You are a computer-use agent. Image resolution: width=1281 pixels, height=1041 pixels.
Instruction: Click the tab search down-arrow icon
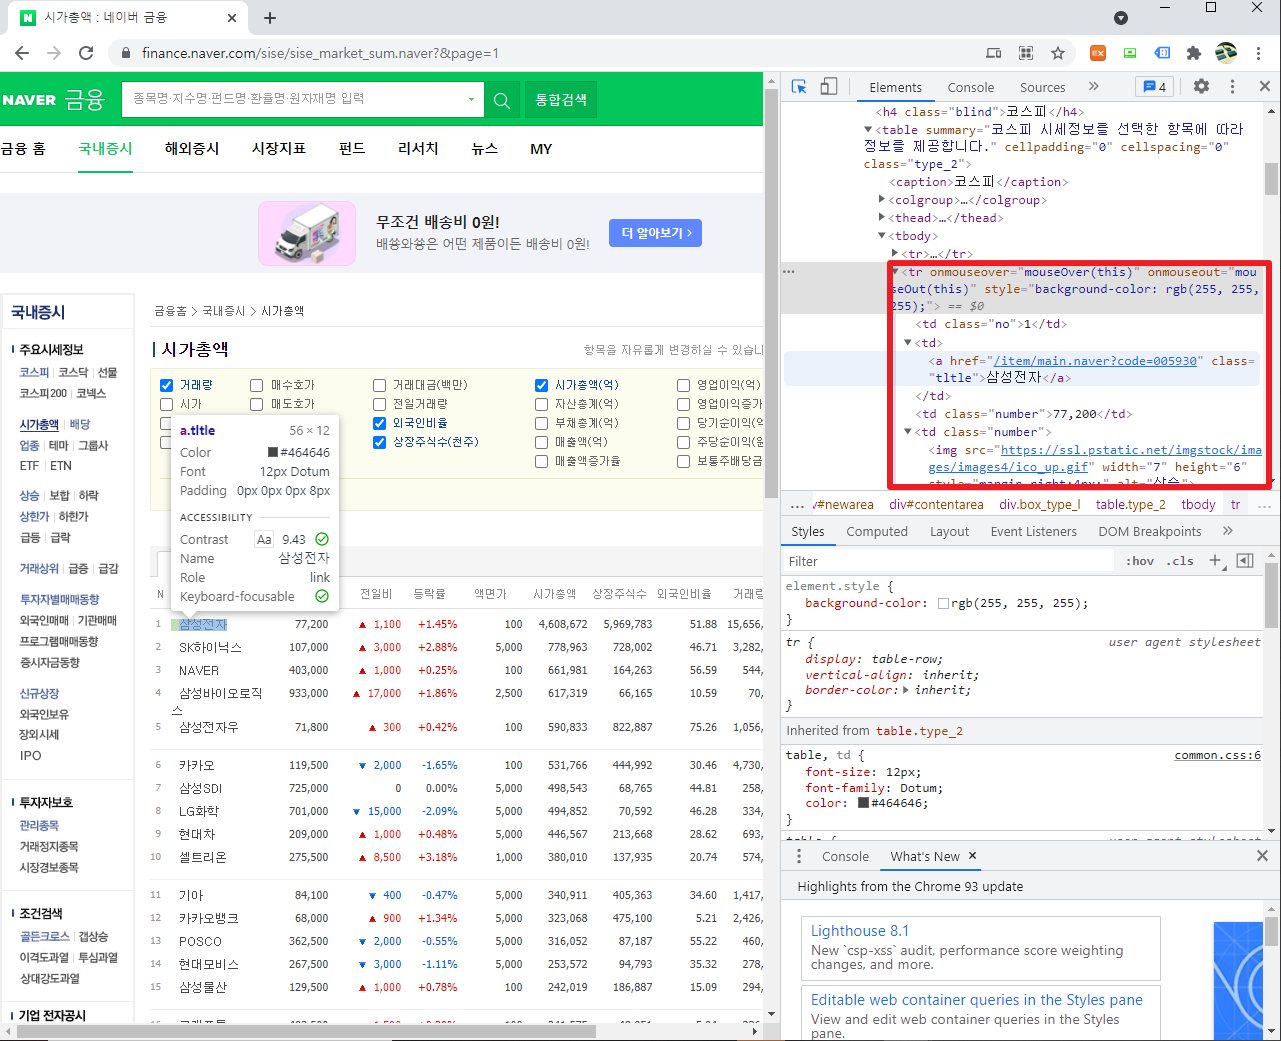pyautogui.click(x=1121, y=18)
